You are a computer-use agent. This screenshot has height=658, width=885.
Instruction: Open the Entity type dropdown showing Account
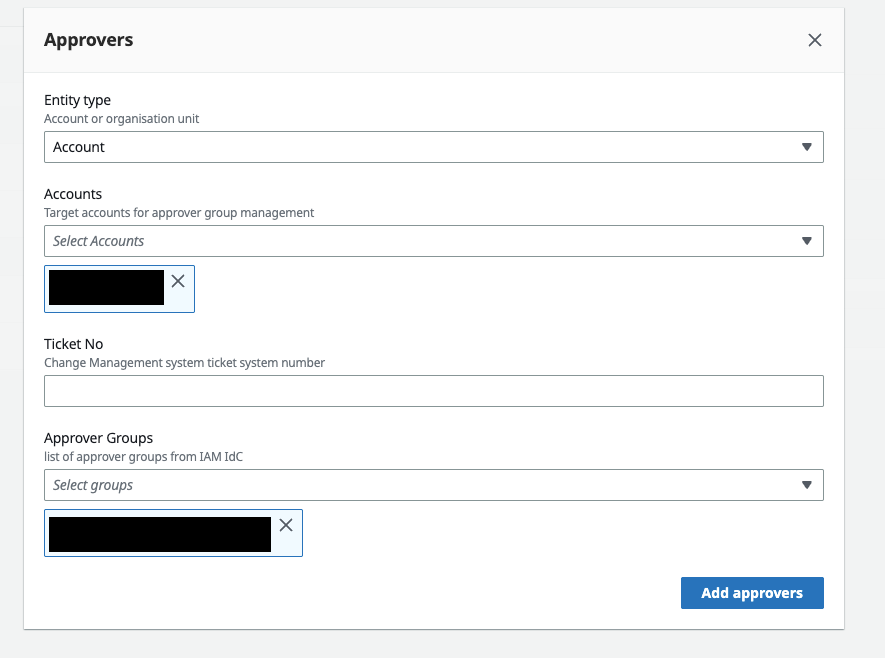click(x=420, y=147)
